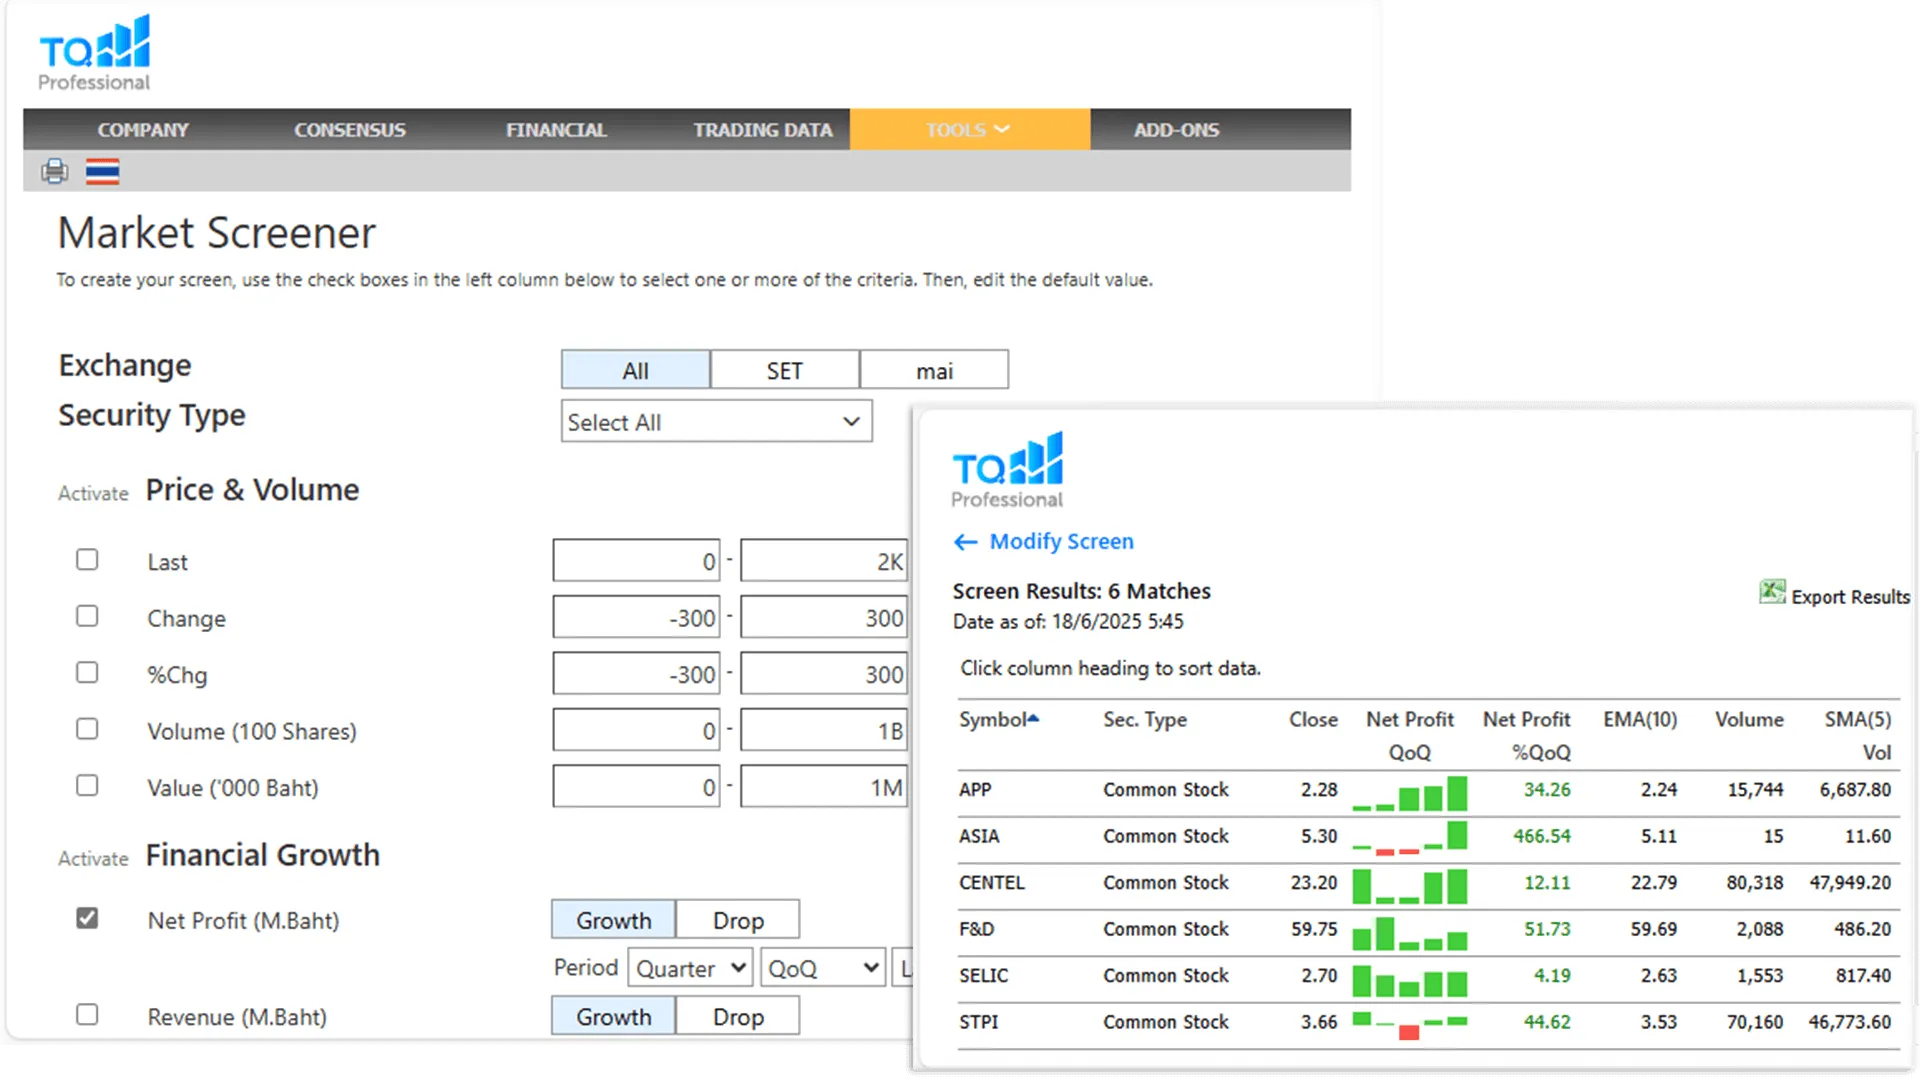Open the QoQ comparison dropdown
Screen dimensions: 1920x1080
(x=822, y=968)
